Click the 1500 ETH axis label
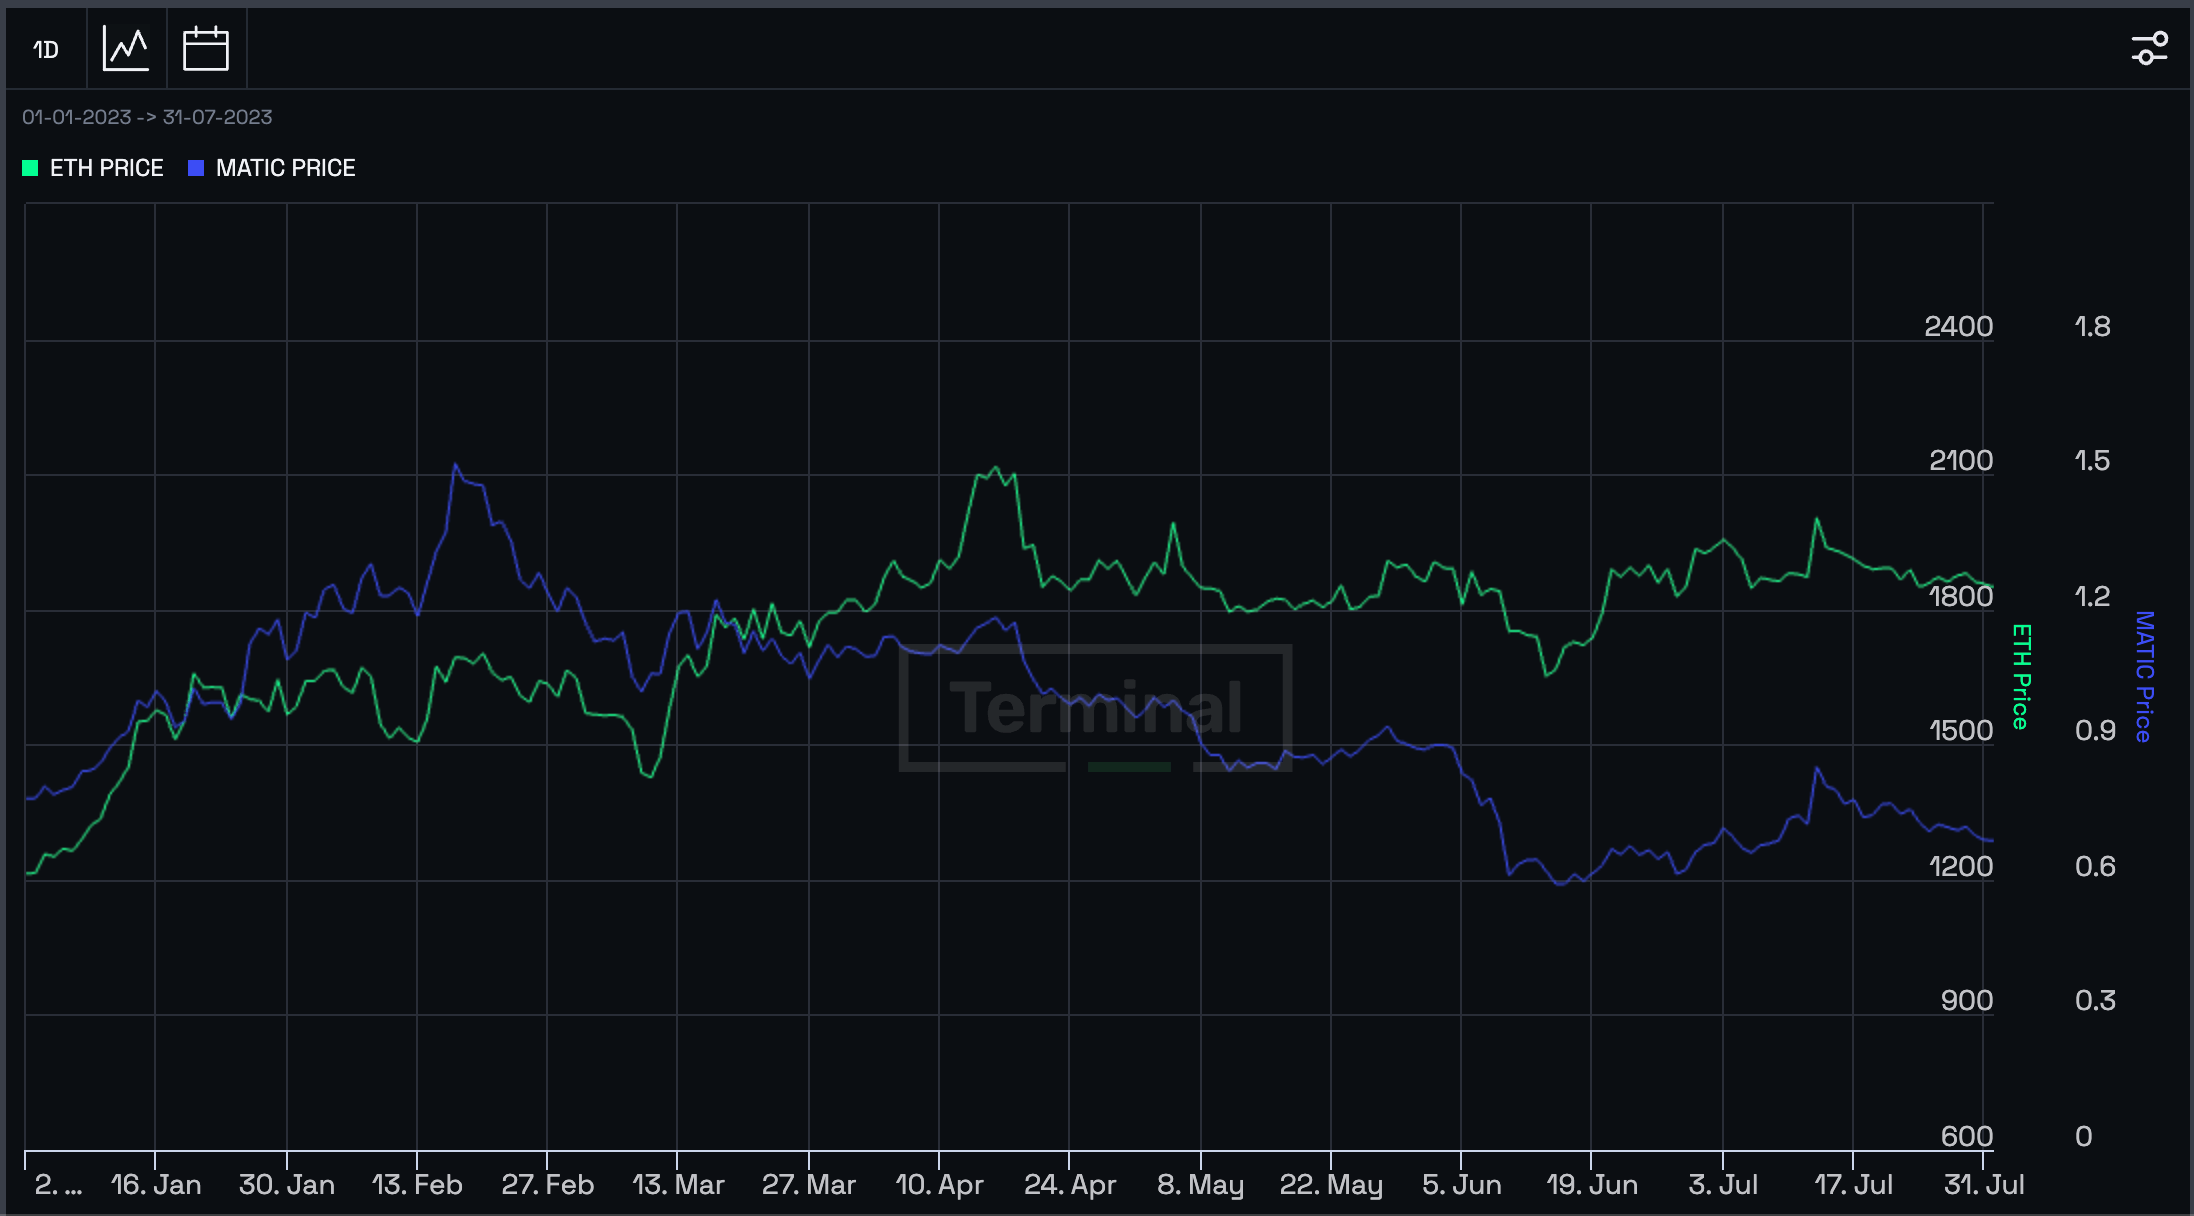2194x1216 pixels. [x=1960, y=730]
